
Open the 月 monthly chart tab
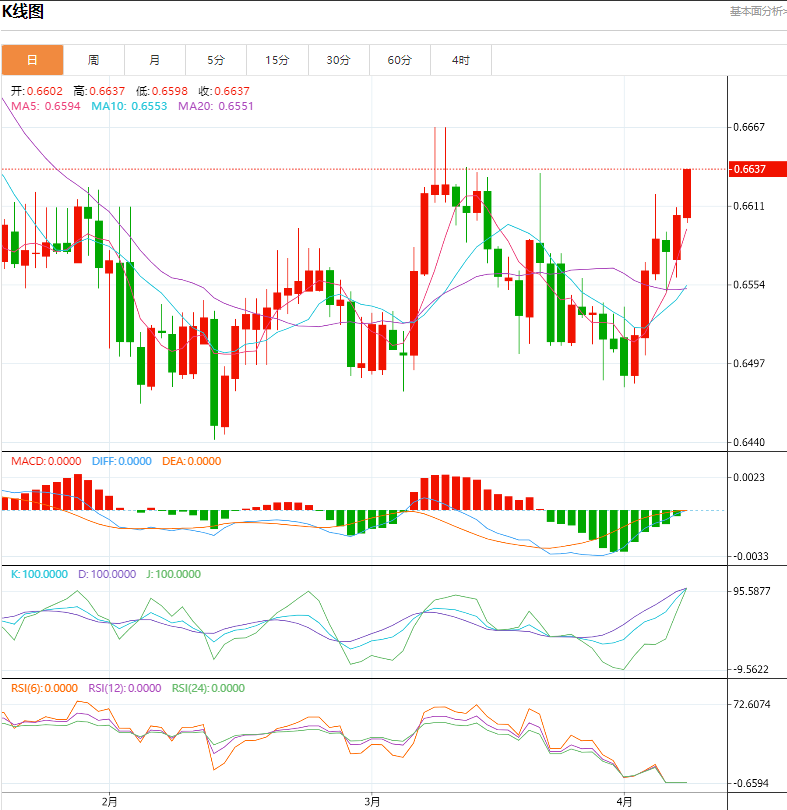(154, 60)
